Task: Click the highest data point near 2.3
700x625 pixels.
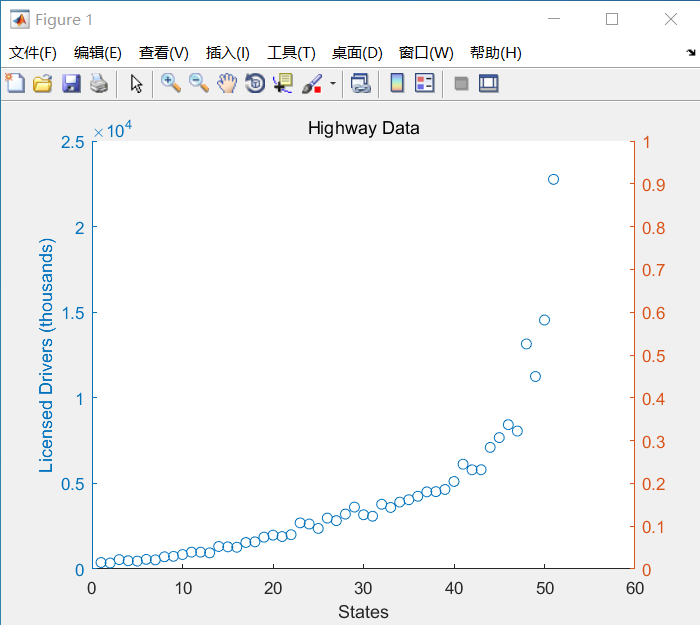Action: [x=553, y=179]
